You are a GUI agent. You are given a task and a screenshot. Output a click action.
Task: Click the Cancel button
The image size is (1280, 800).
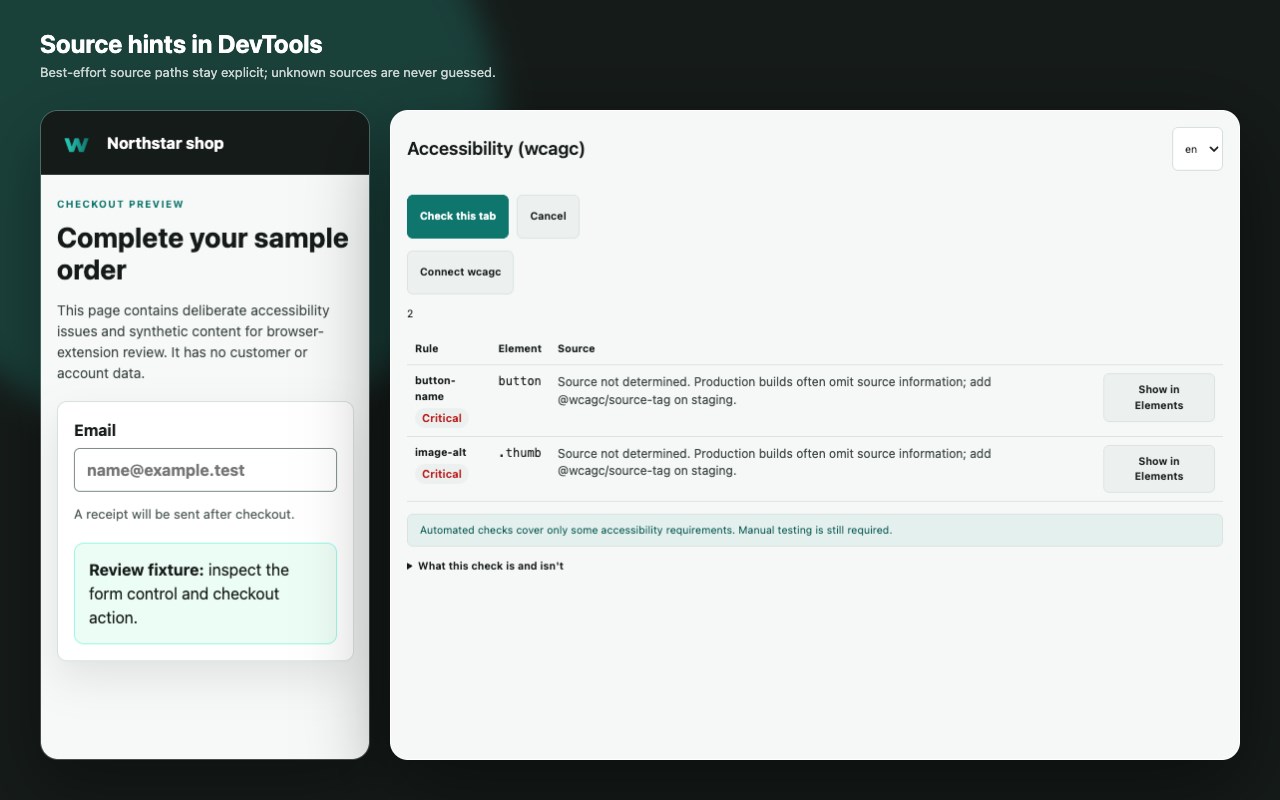548,216
